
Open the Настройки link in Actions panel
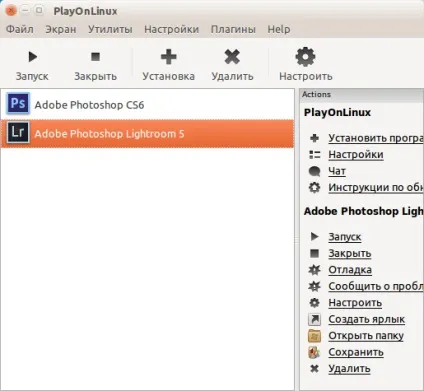(x=356, y=155)
